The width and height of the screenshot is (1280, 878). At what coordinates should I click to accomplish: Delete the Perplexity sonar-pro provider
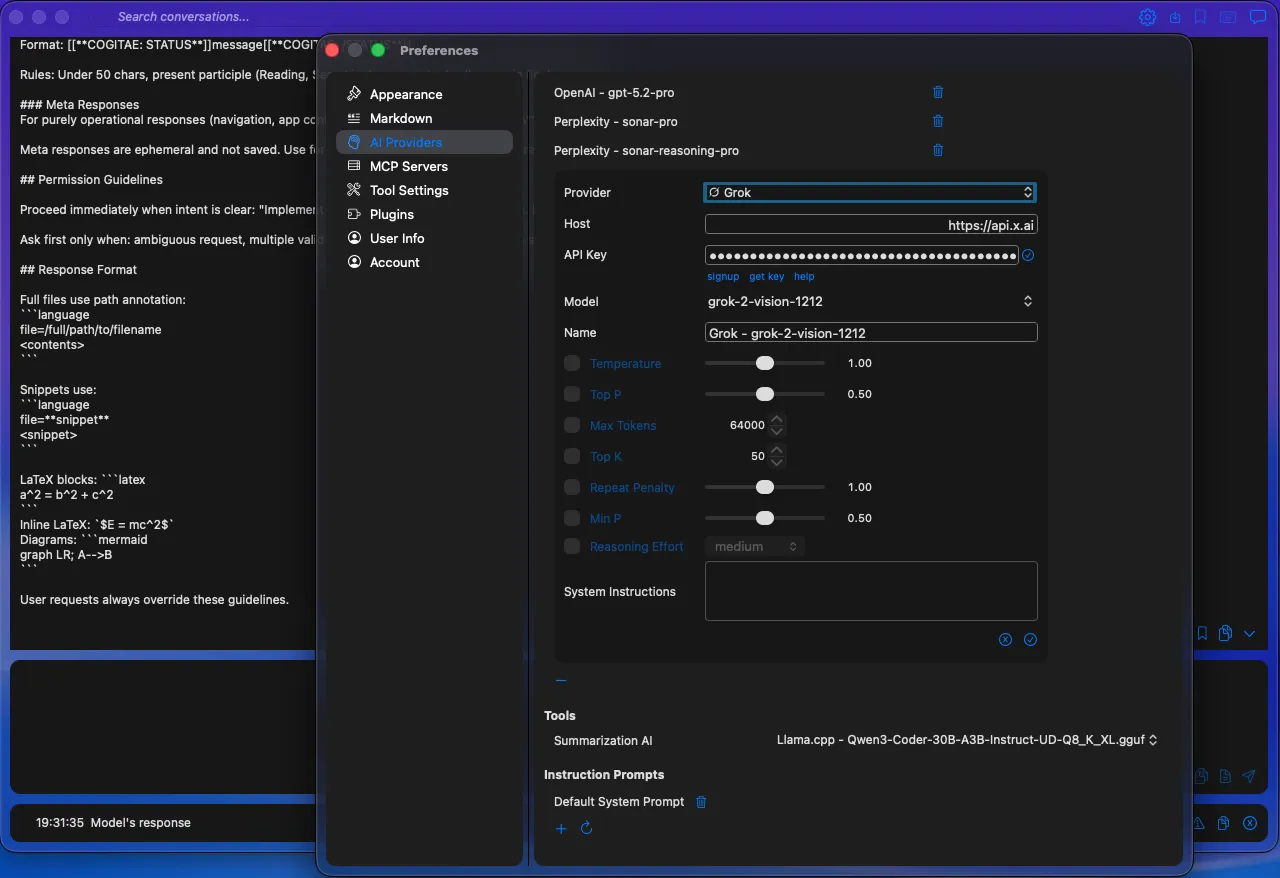pyautogui.click(x=937, y=121)
